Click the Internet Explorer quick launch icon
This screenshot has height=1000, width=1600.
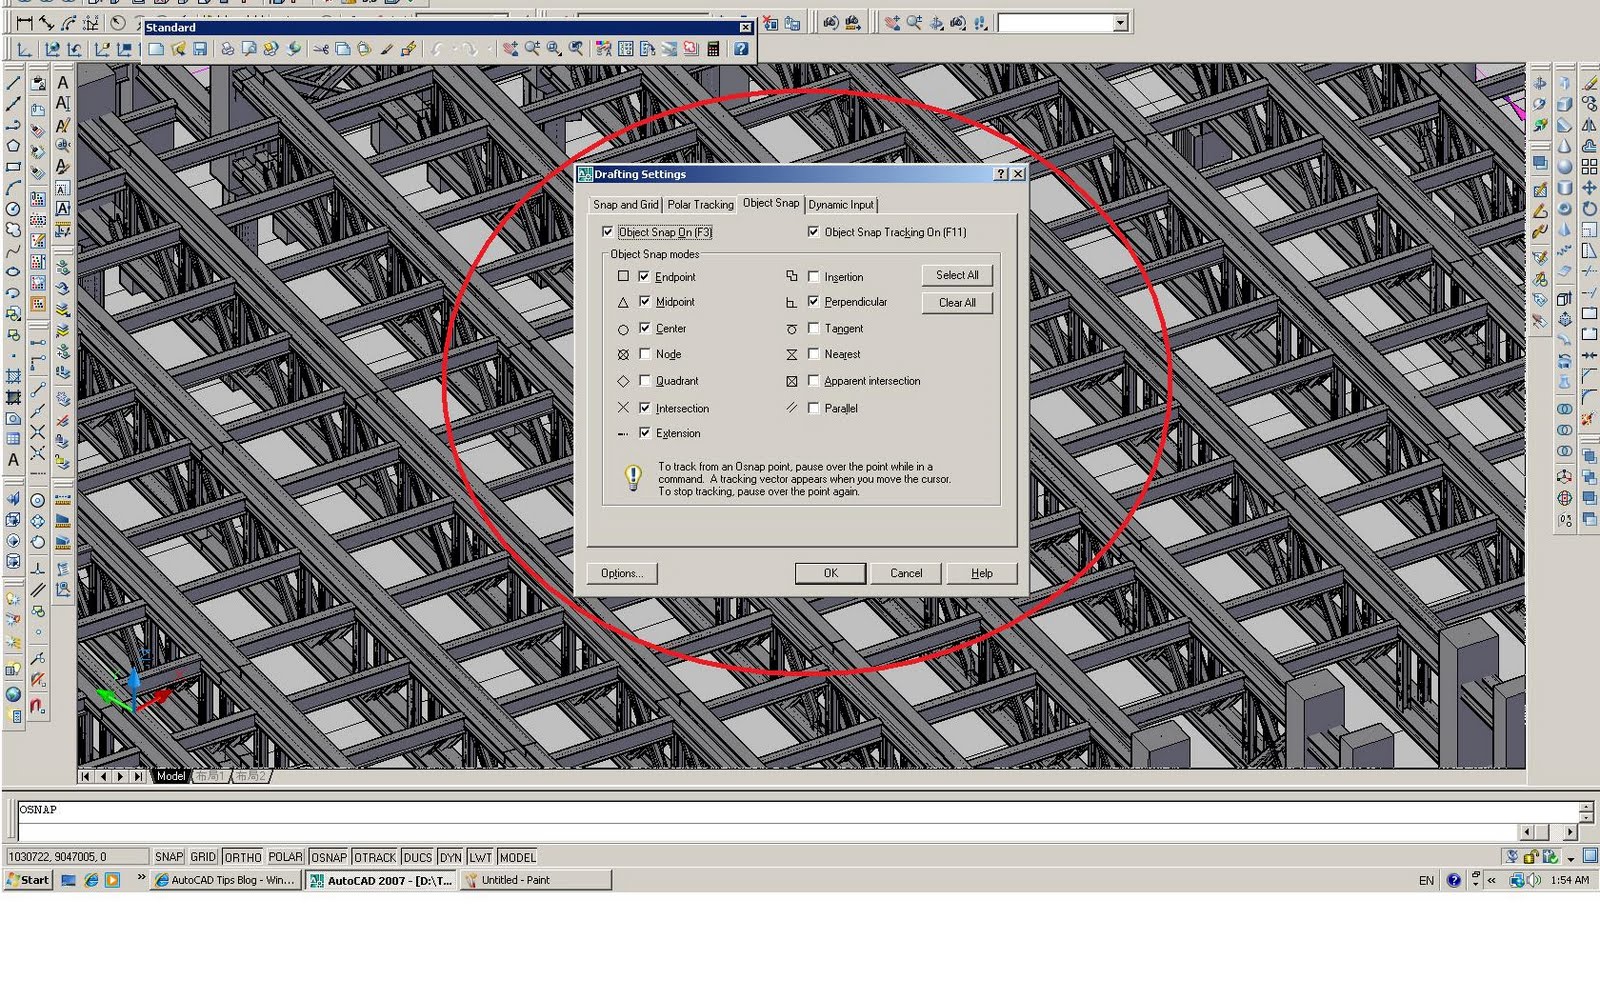click(x=91, y=880)
